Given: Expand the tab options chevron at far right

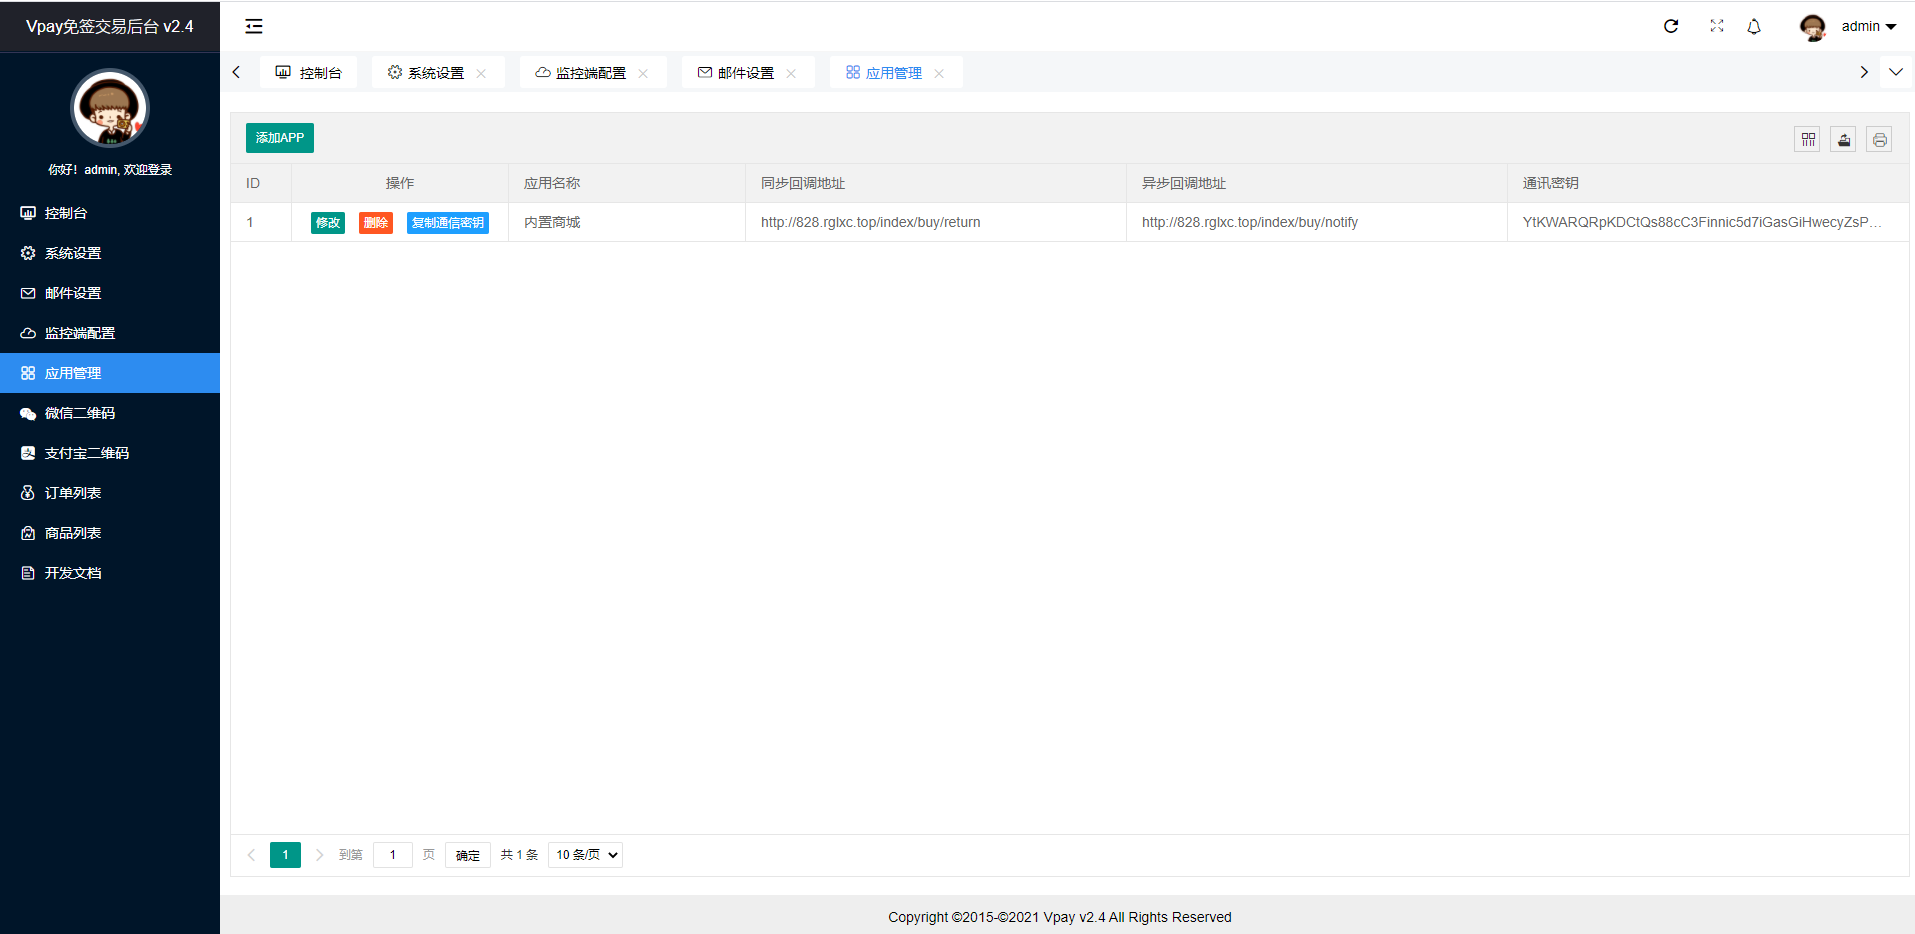Looking at the screenshot, I should pyautogui.click(x=1895, y=72).
